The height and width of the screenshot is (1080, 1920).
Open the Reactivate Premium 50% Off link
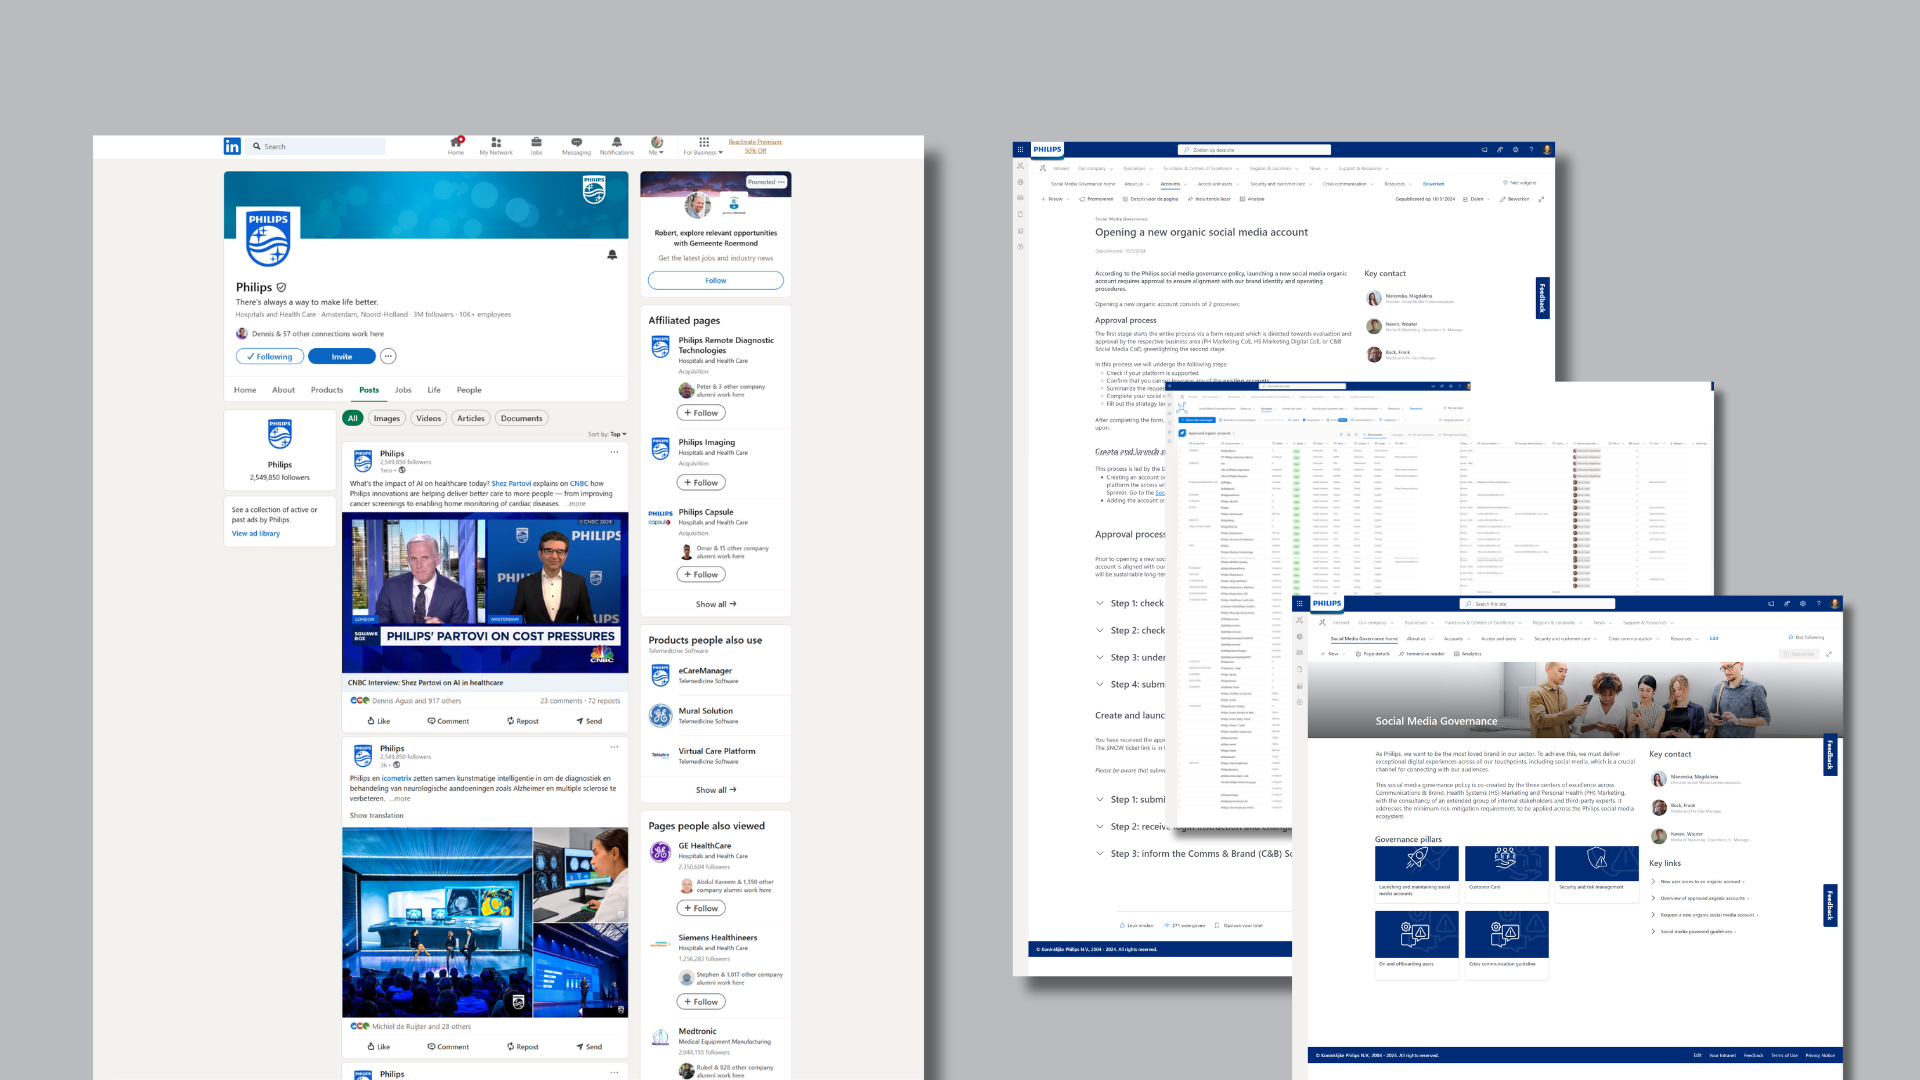[755, 146]
